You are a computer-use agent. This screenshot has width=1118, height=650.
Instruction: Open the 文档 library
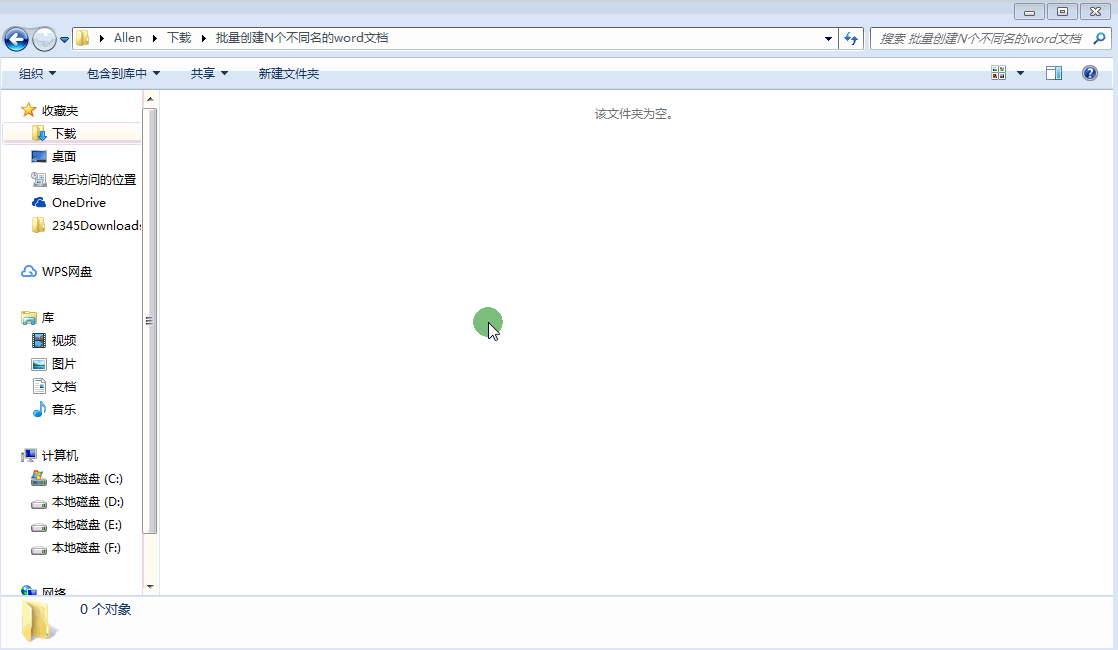pos(63,386)
